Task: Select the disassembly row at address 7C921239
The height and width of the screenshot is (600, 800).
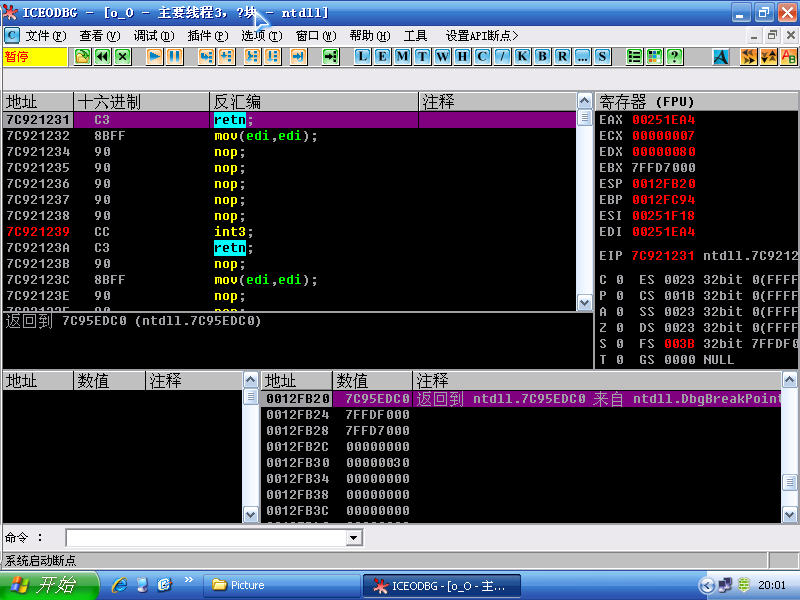Action: point(289,232)
